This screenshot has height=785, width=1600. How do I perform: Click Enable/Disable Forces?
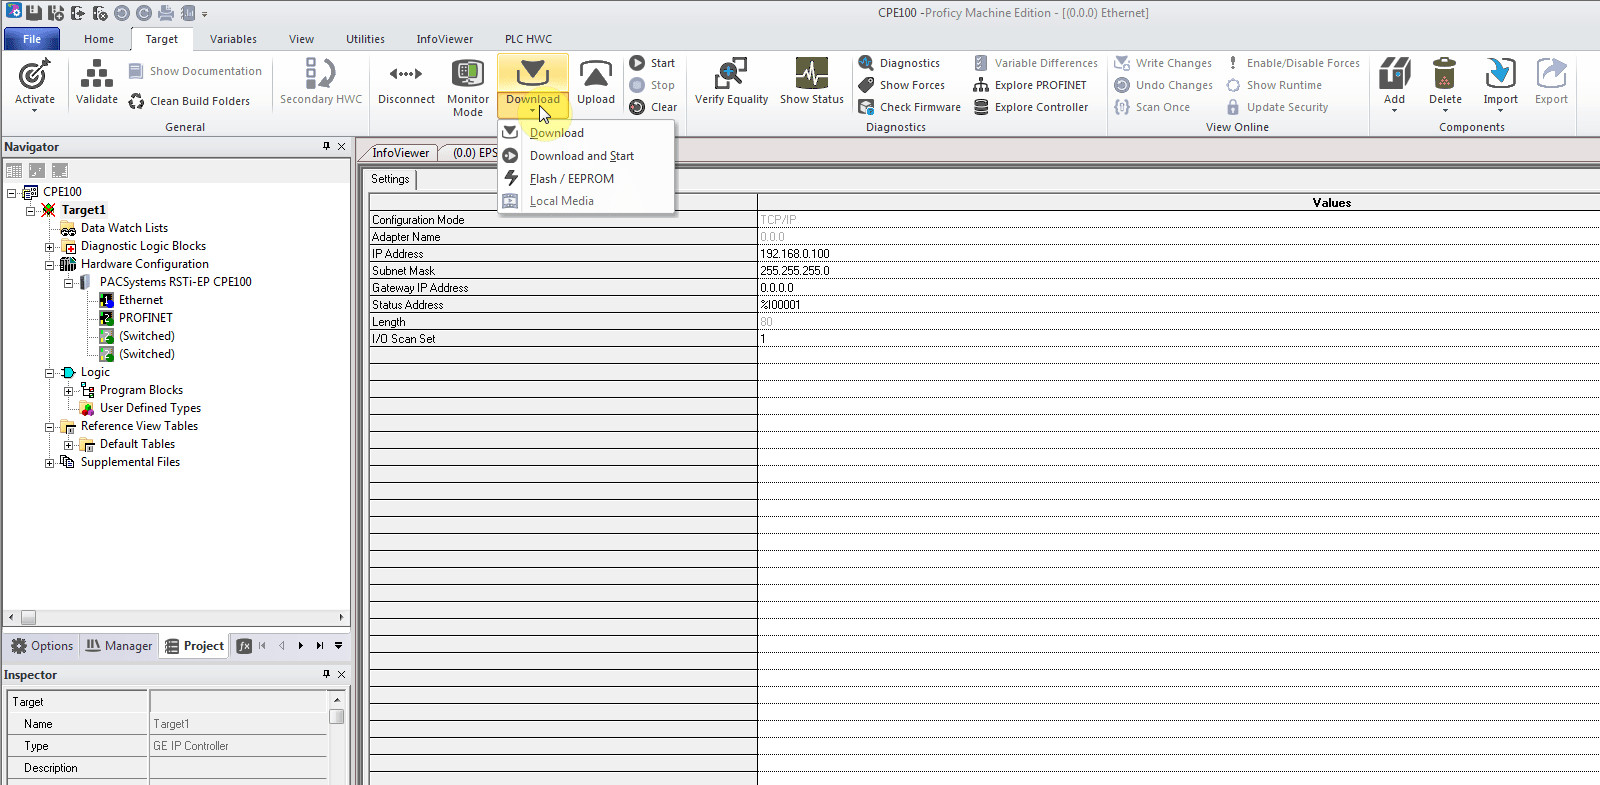[x=1293, y=63]
